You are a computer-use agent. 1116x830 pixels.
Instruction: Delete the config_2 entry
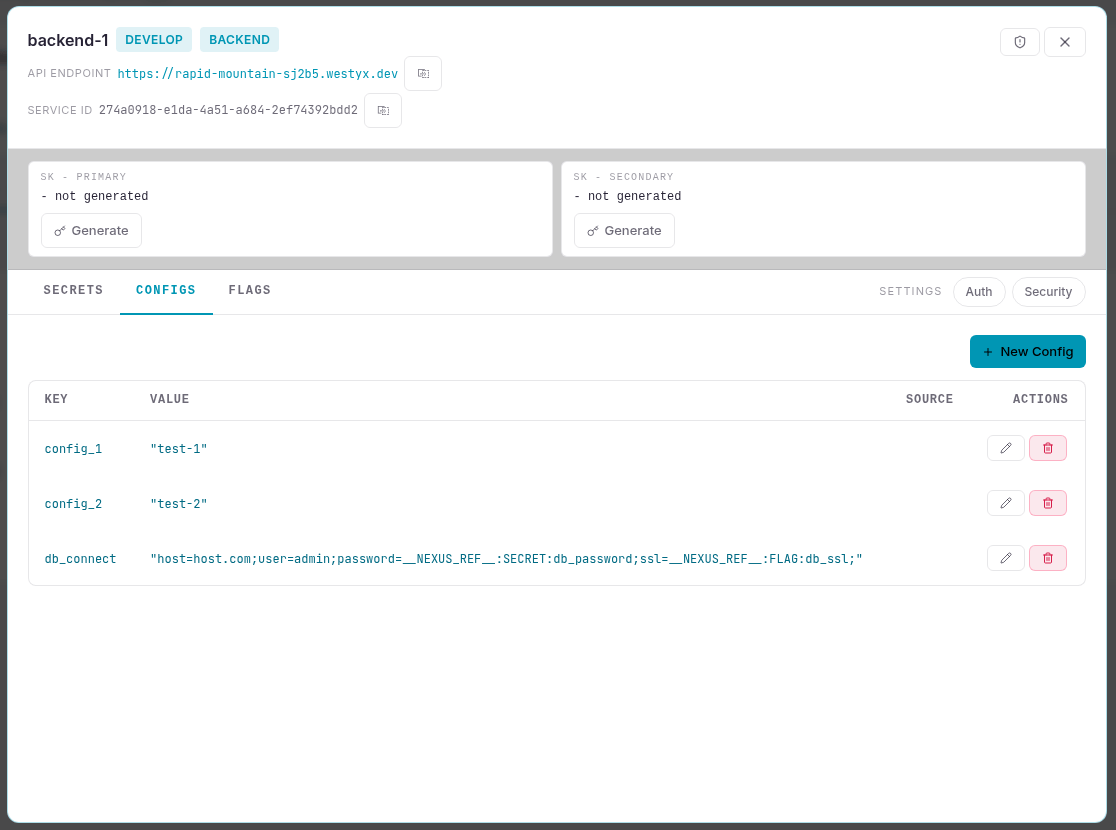(1047, 503)
